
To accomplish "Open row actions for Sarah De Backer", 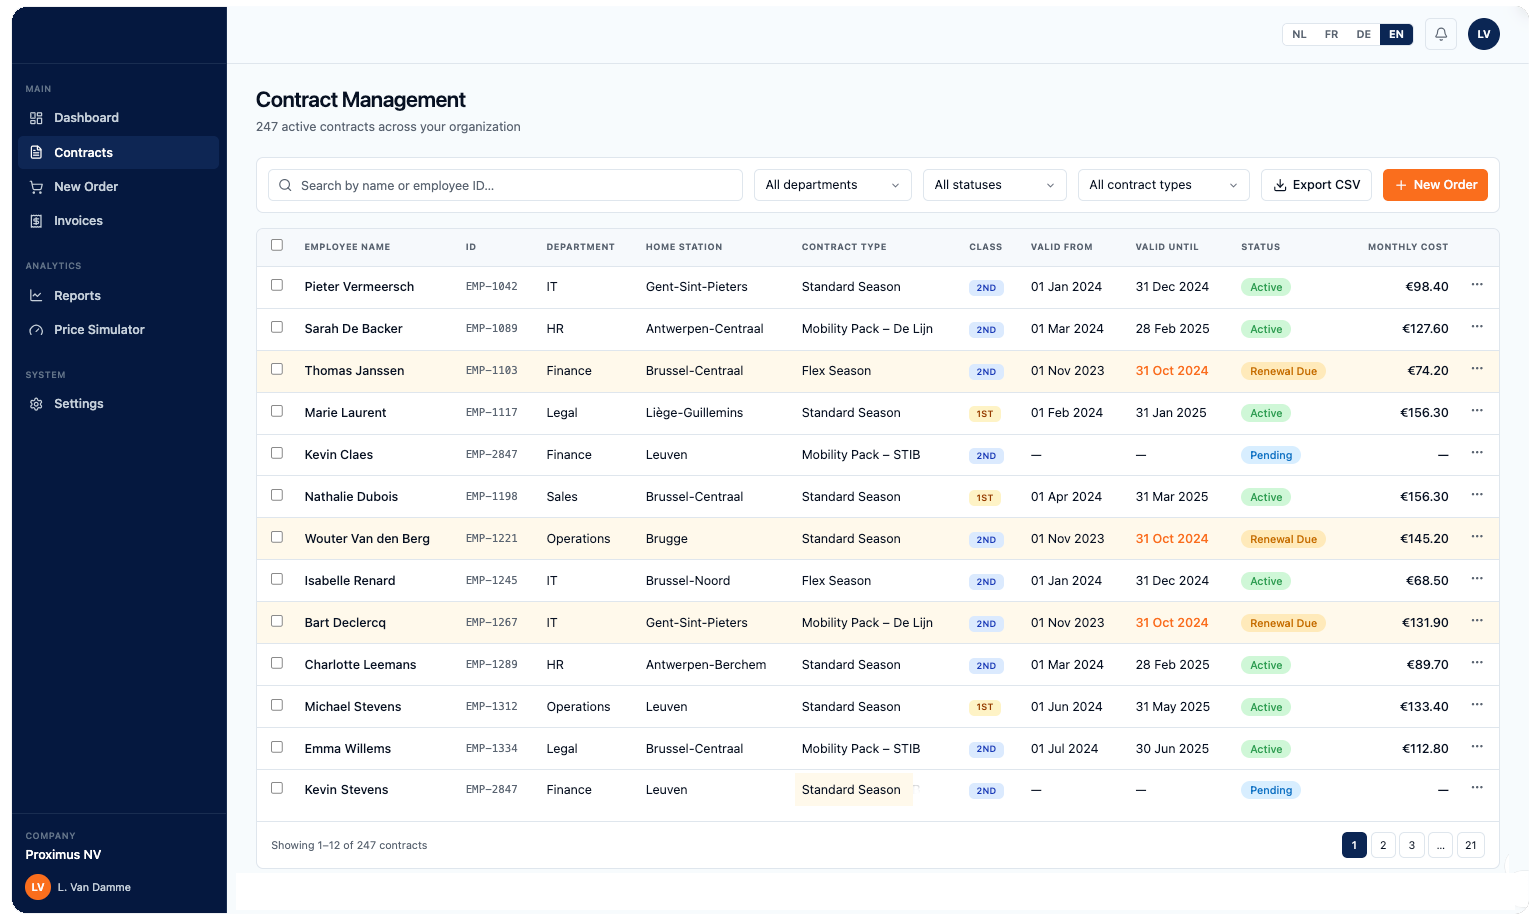I will tap(1476, 327).
